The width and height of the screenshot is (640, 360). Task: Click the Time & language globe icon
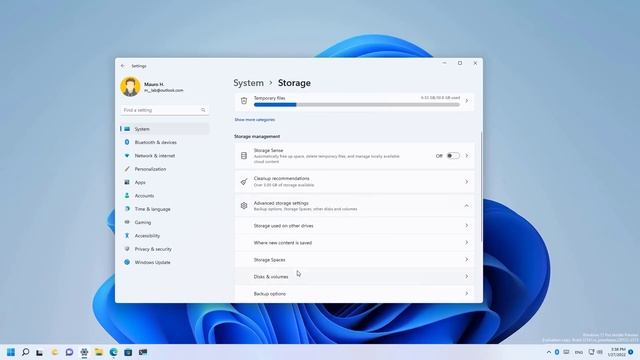[x=127, y=209]
